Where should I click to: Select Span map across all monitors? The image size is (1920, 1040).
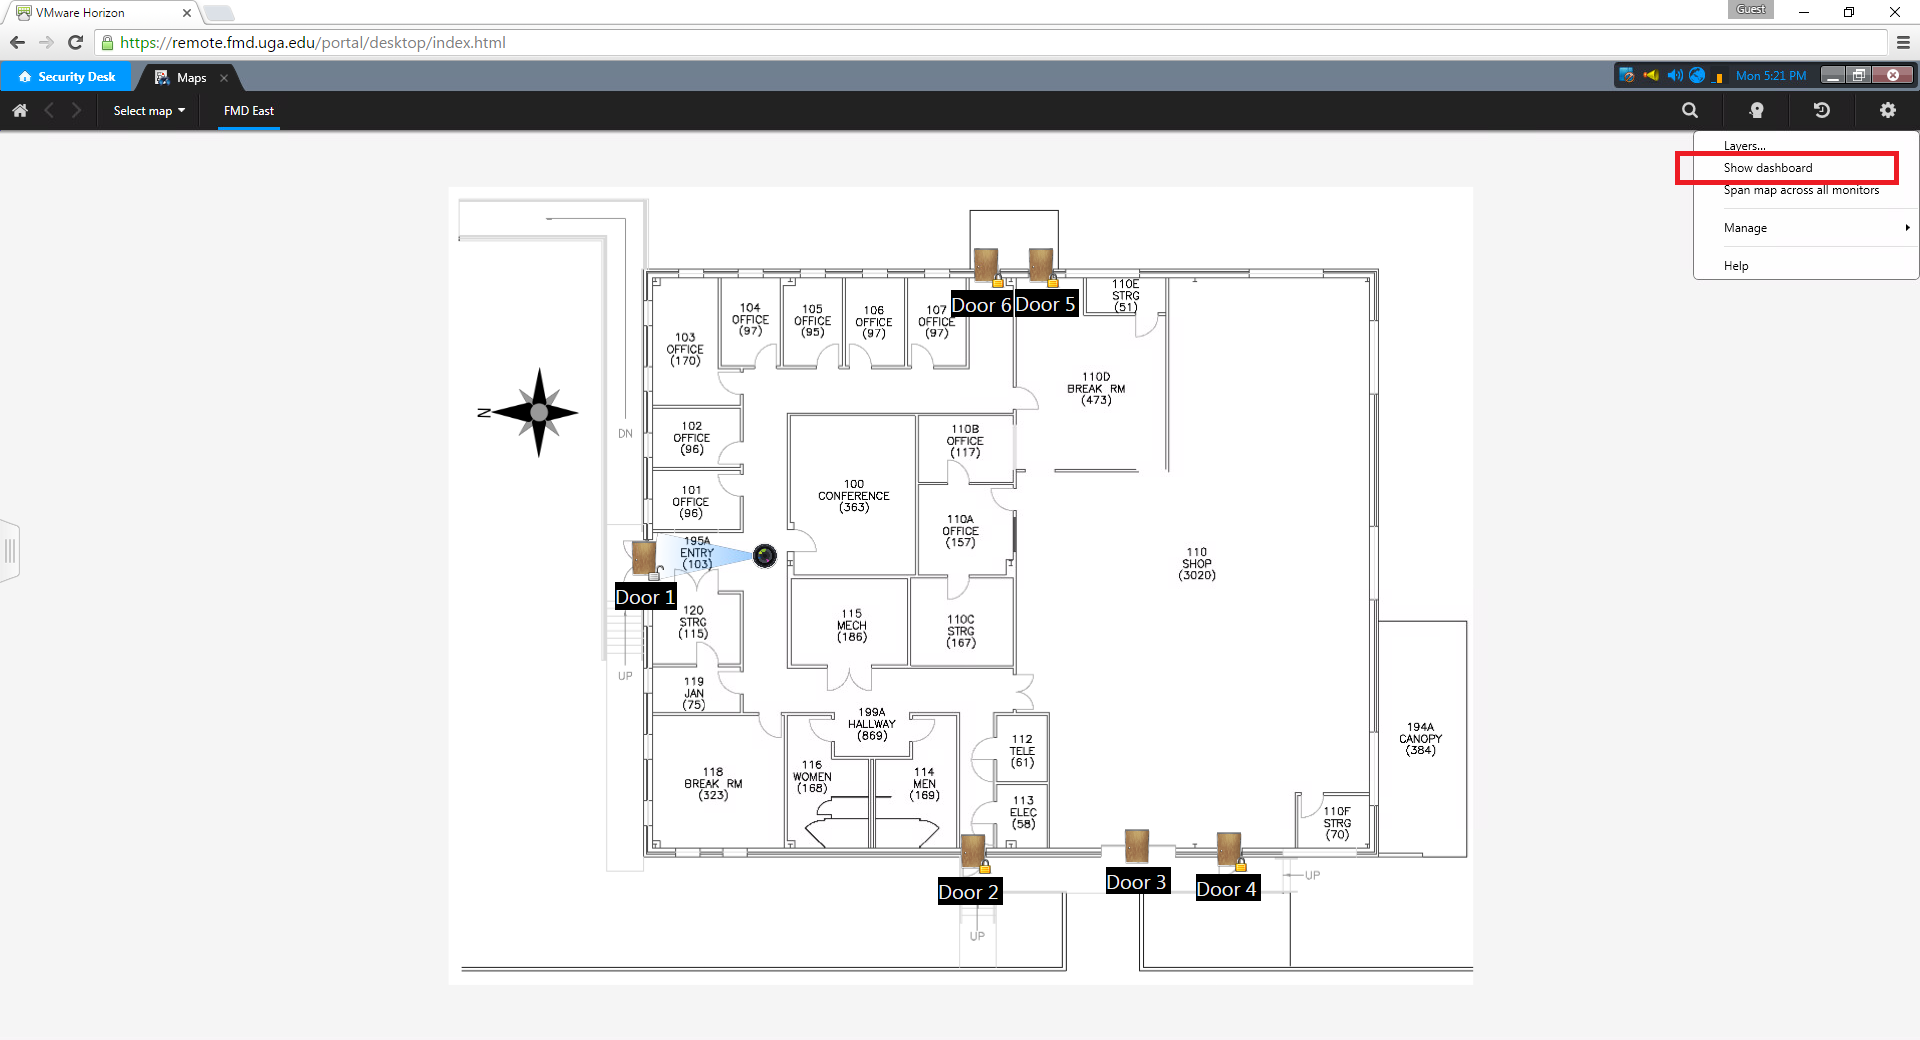1801,190
